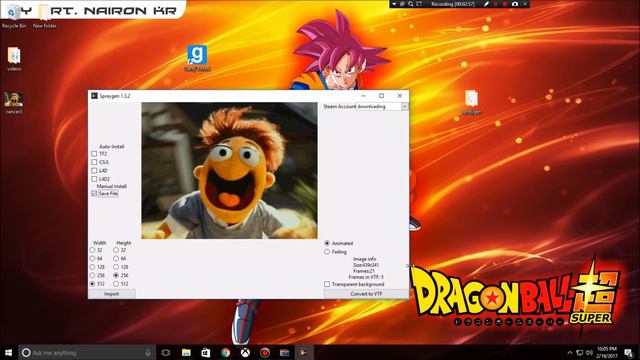Select Width 128 radio button
Image resolution: width=640 pixels, height=360 pixels.
92,267
